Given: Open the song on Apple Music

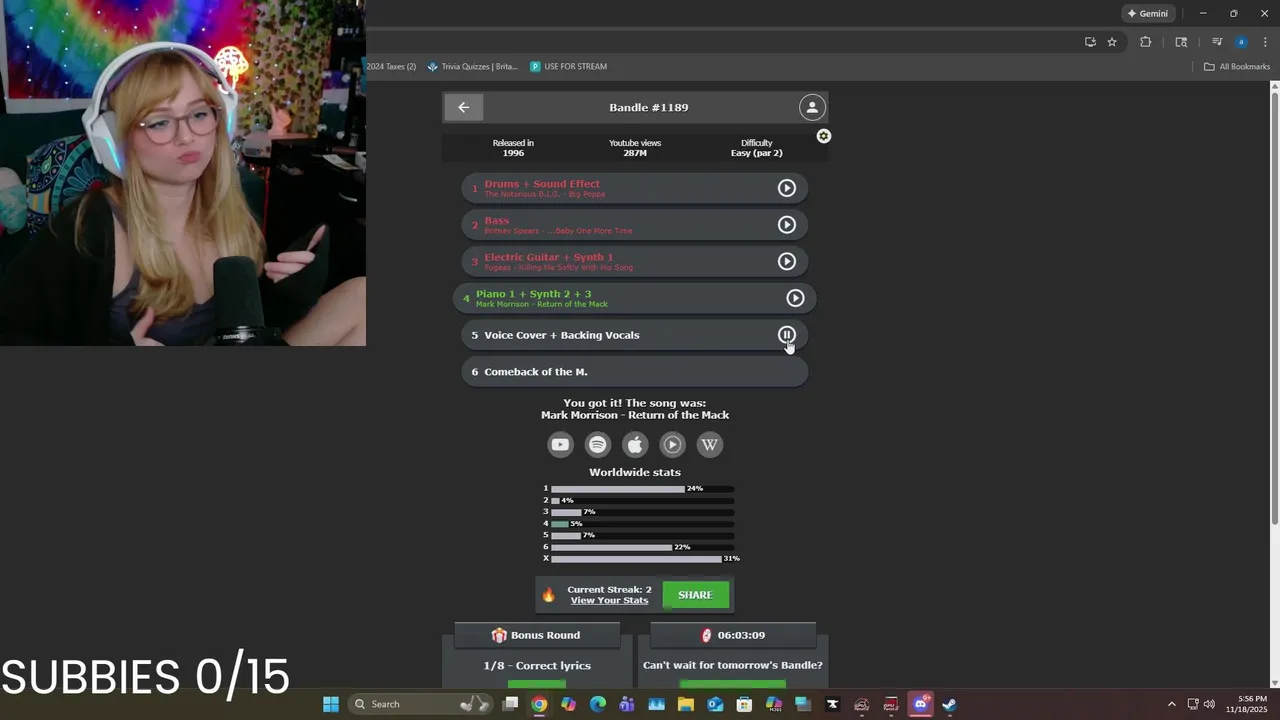Looking at the screenshot, I should (x=635, y=444).
